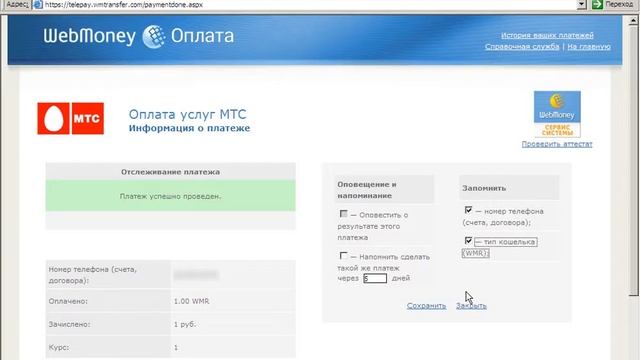This screenshot has width=640, height=360.
Task: Click the Отслеживание платежа header
Action: 170,172
